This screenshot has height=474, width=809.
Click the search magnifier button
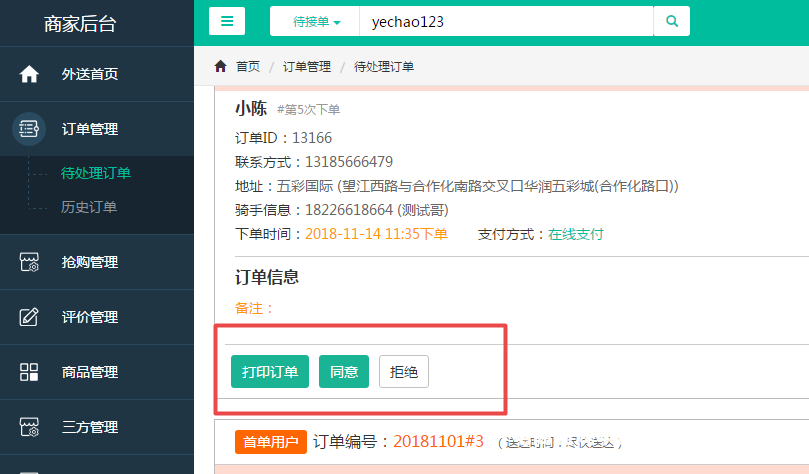point(671,21)
